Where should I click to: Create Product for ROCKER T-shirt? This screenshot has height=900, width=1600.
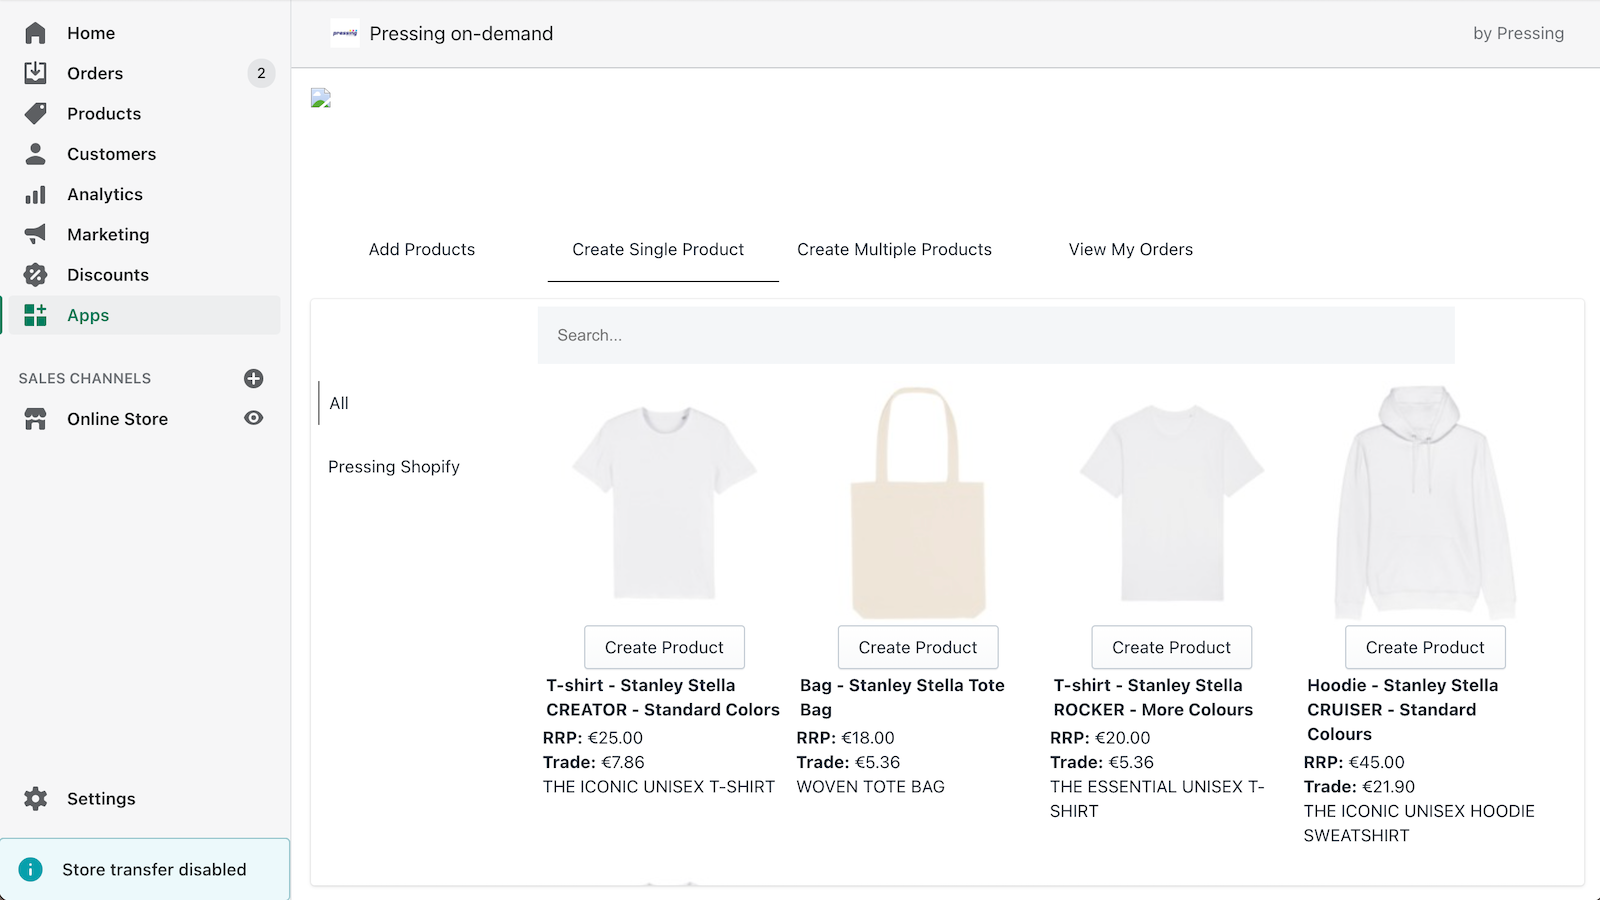[1171, 647]
